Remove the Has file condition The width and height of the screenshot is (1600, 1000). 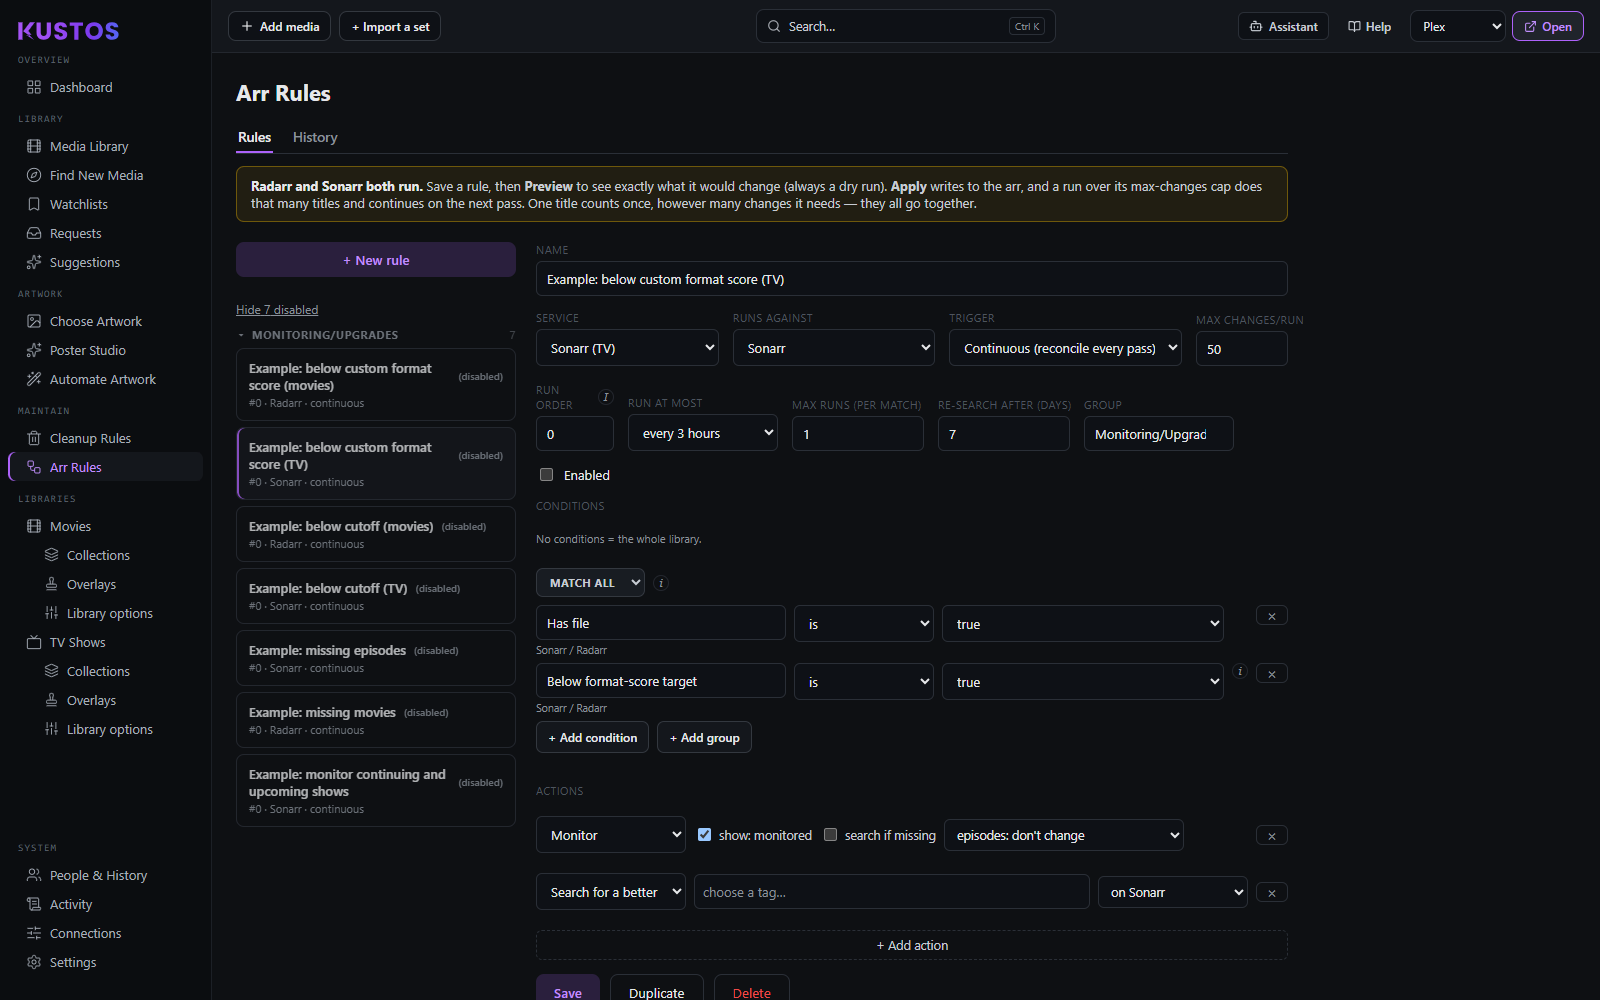[x=1271, y=616]
